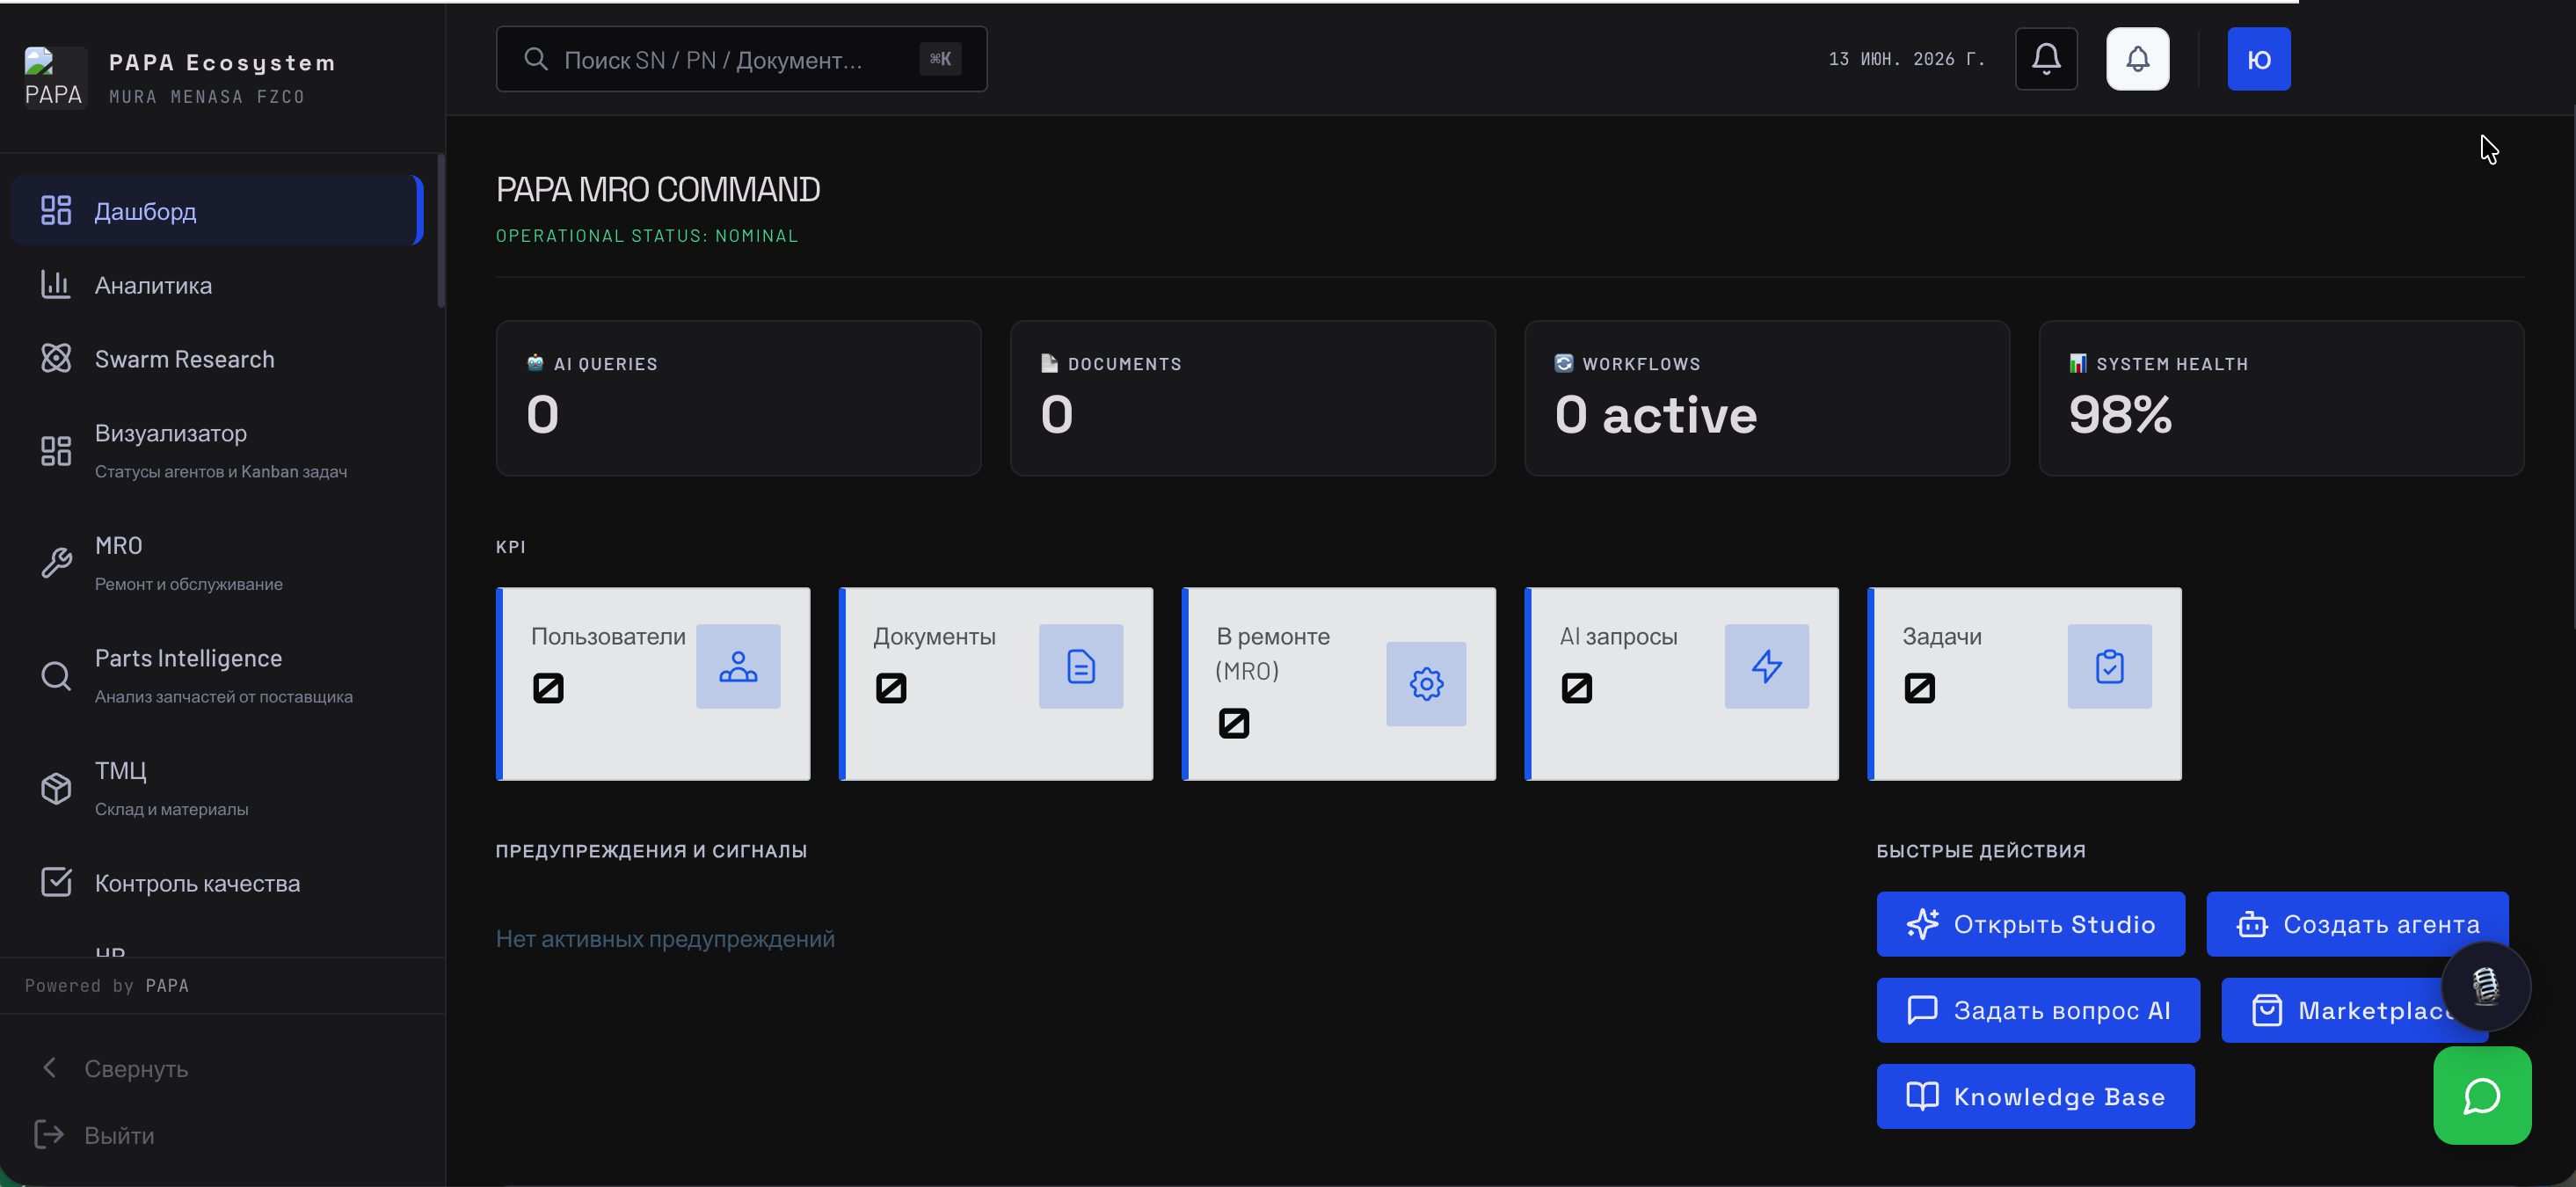Click the OPERATIONAL STATUS: NOMINAL text

tap(647, 236)
